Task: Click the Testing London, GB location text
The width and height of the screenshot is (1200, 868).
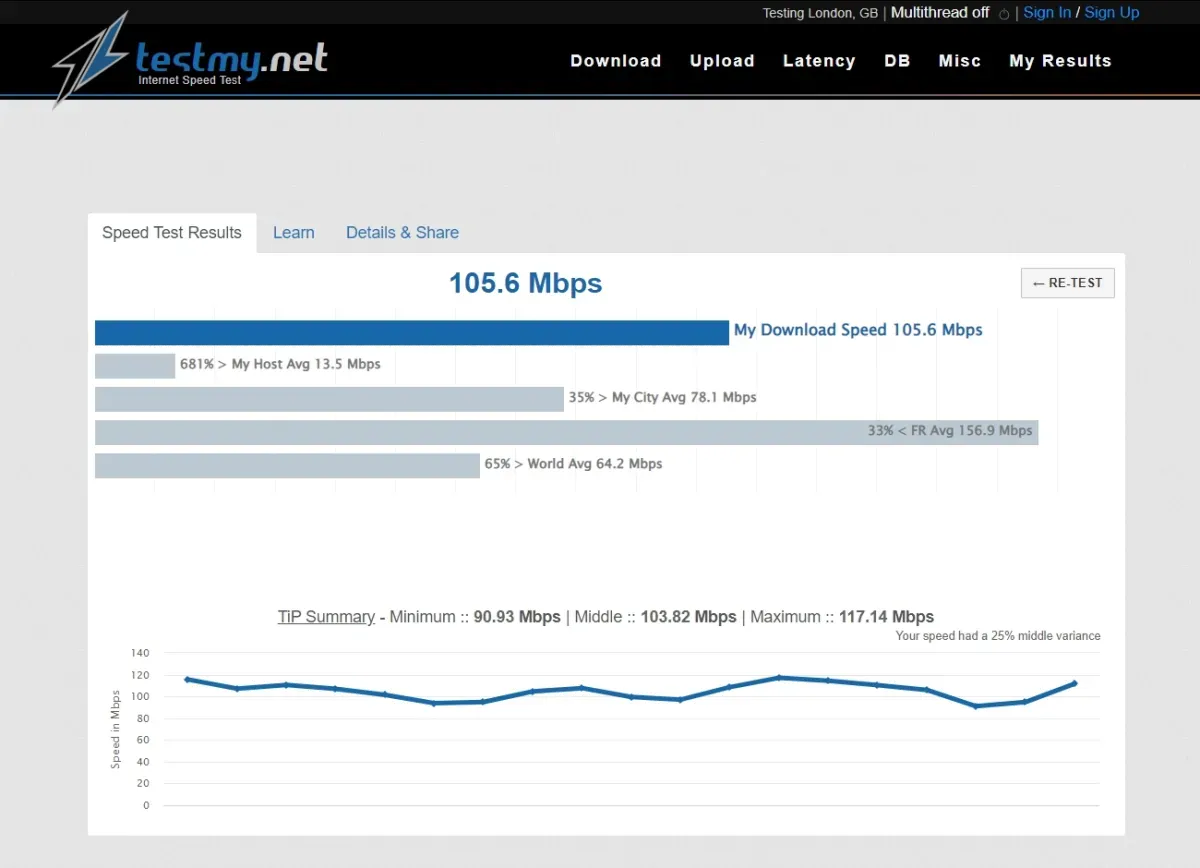Action: click(x=820, y=13)
